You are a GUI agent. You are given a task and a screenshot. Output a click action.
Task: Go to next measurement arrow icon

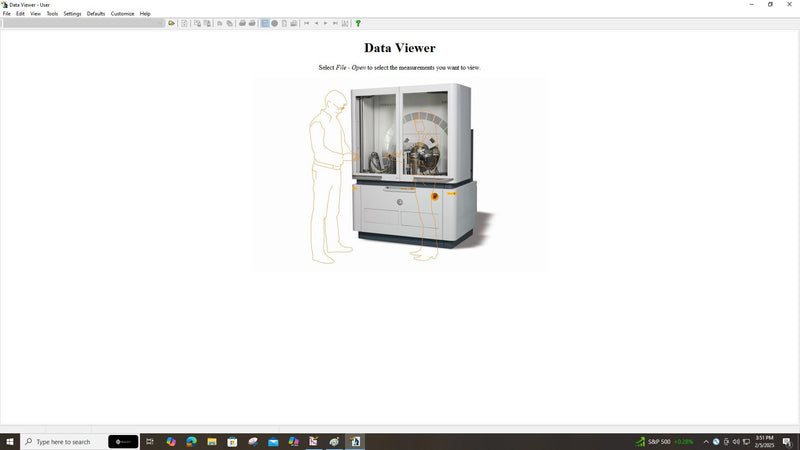coord(326,23)
